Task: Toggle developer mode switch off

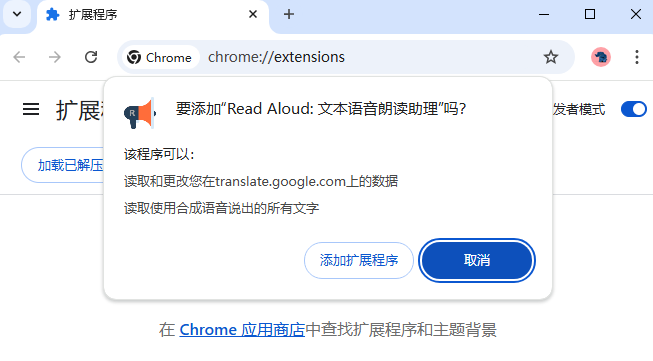Action: 633,110
